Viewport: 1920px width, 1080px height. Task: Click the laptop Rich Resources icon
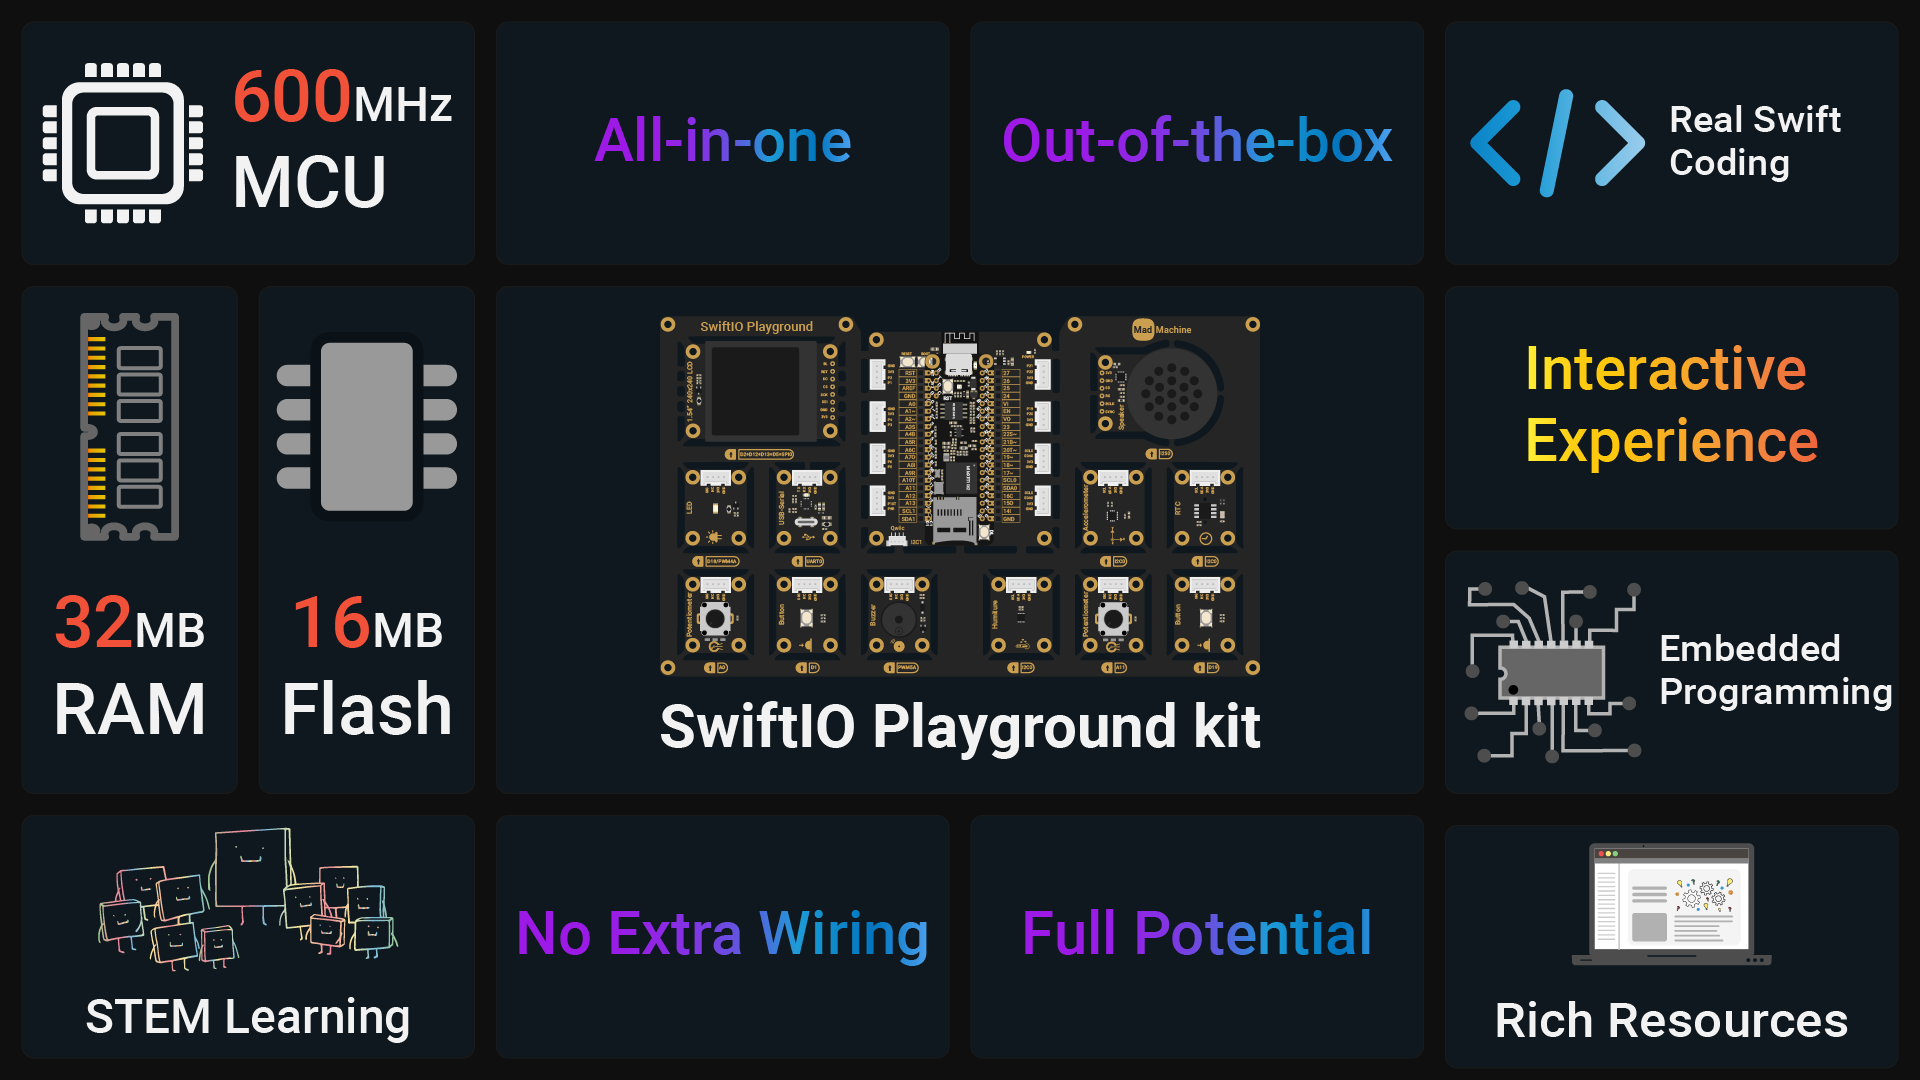1671,905
